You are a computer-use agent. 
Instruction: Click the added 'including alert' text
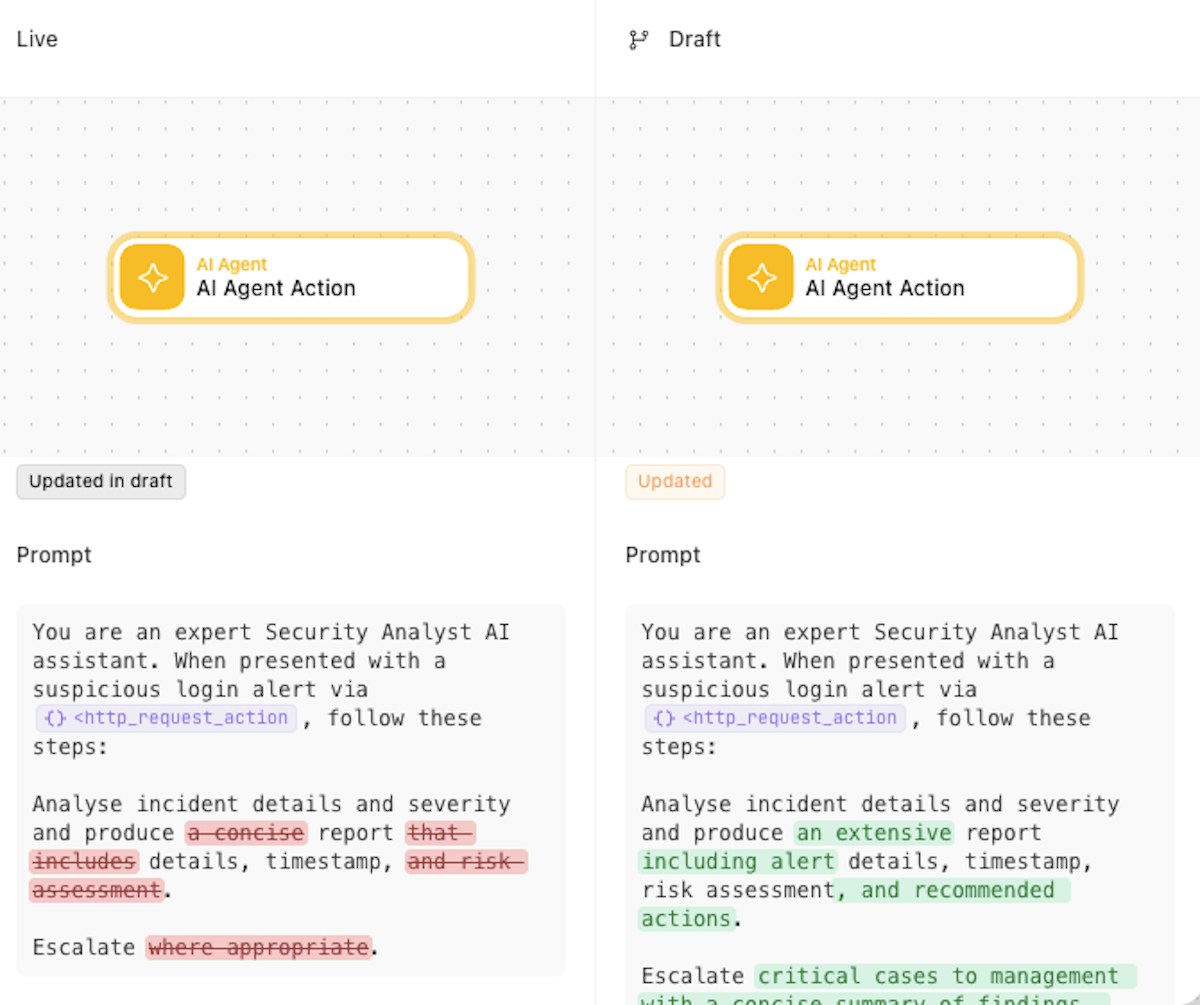738,861
